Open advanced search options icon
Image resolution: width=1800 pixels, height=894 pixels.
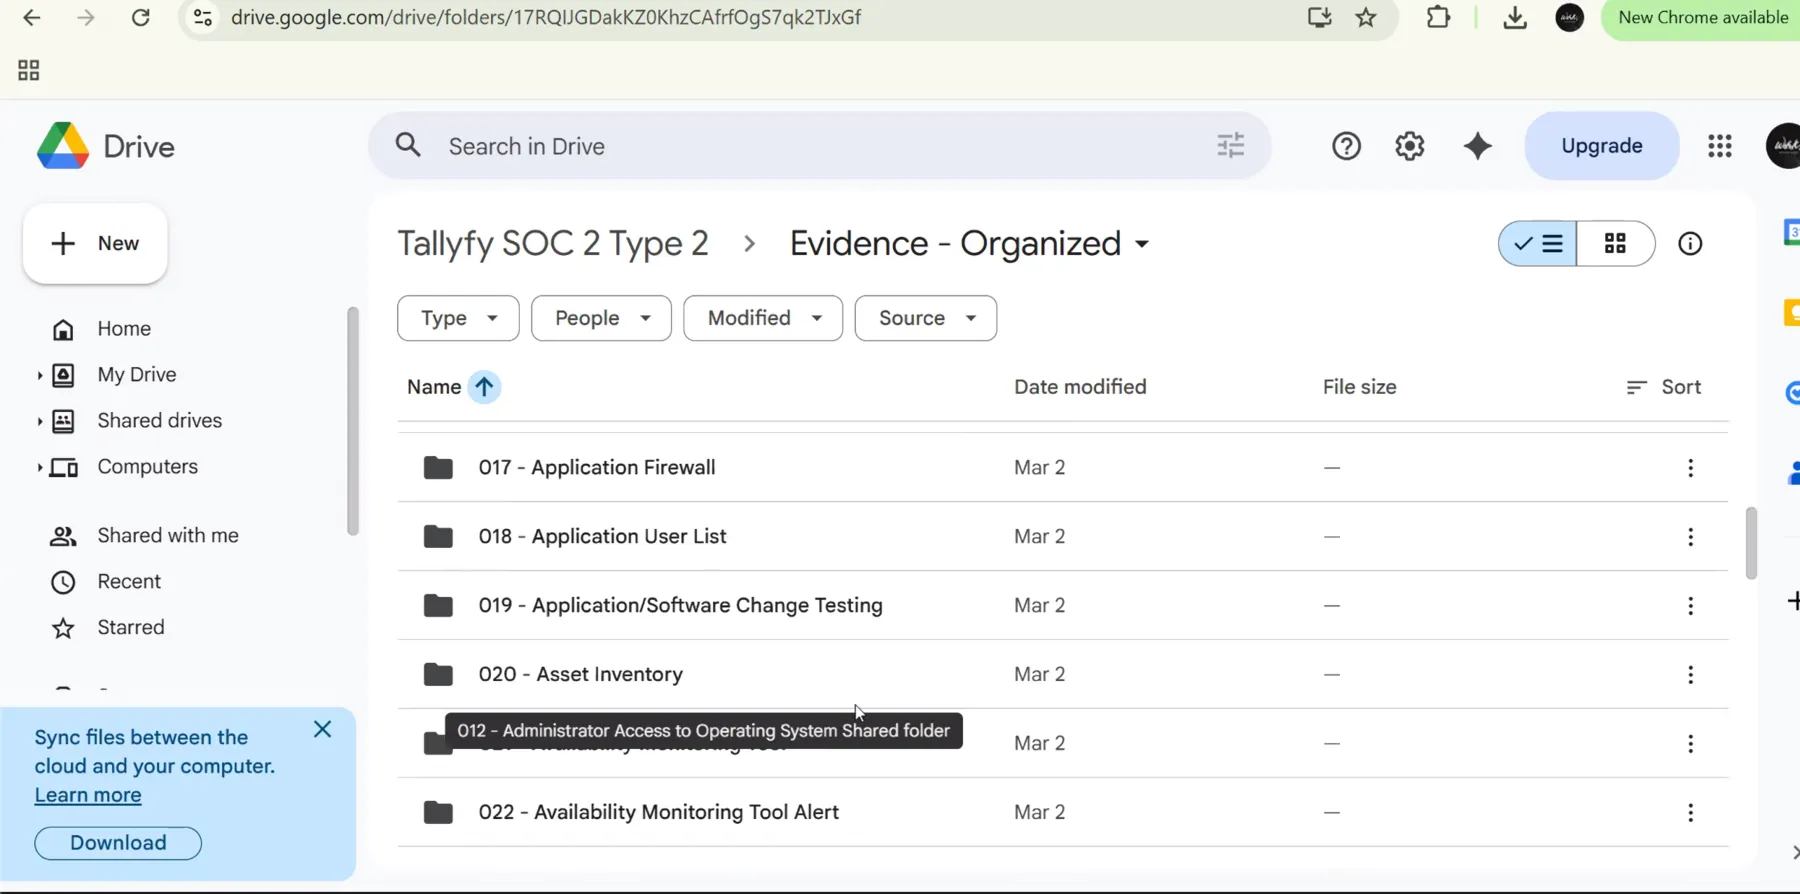[1231, 146]
